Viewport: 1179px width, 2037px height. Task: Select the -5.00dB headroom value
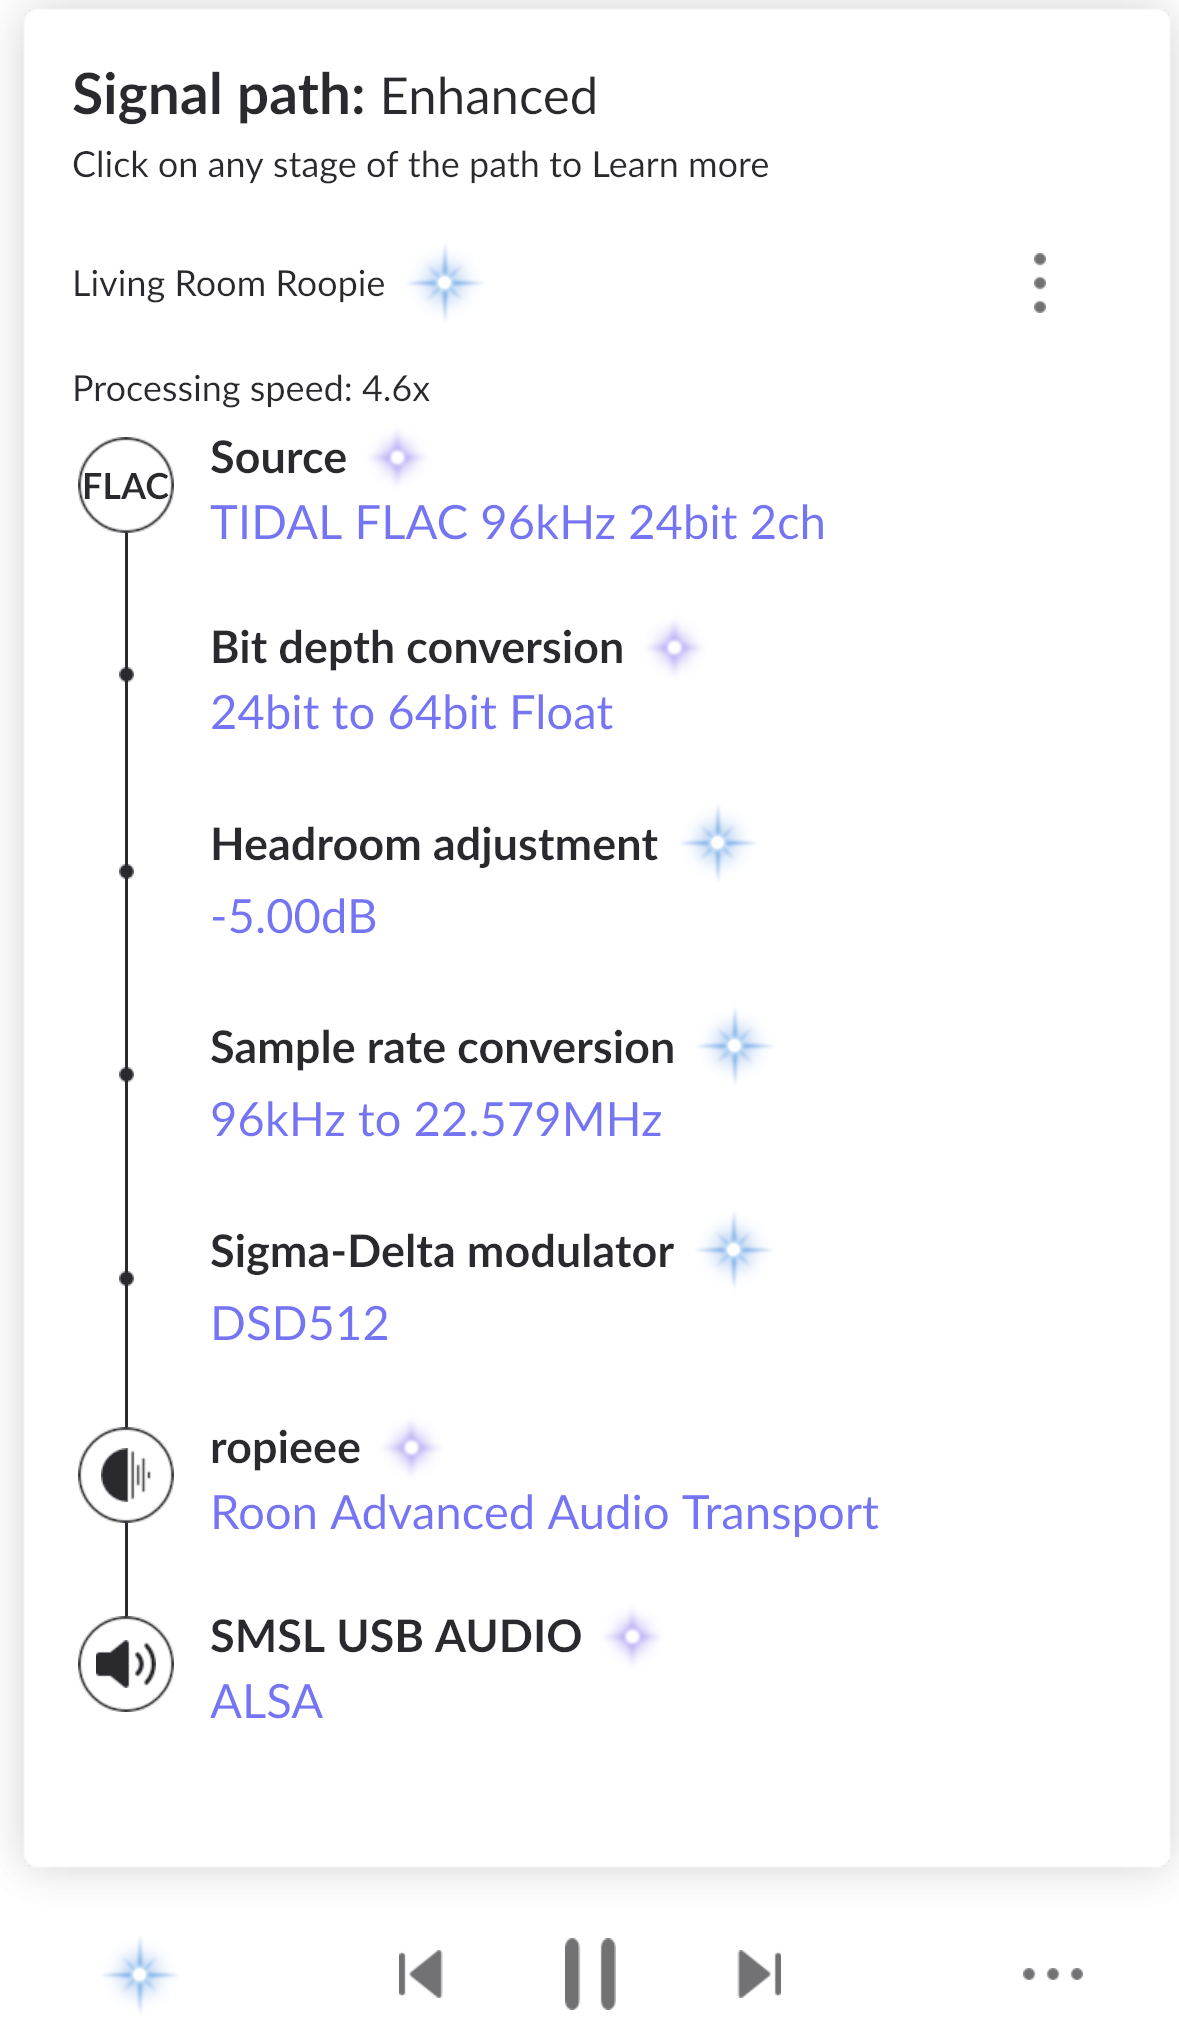click(x=294, y=917)
